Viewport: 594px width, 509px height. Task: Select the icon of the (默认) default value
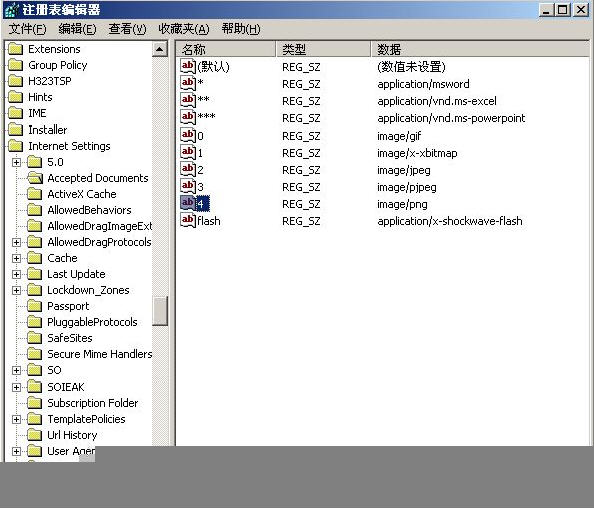(x=188, y=66)
